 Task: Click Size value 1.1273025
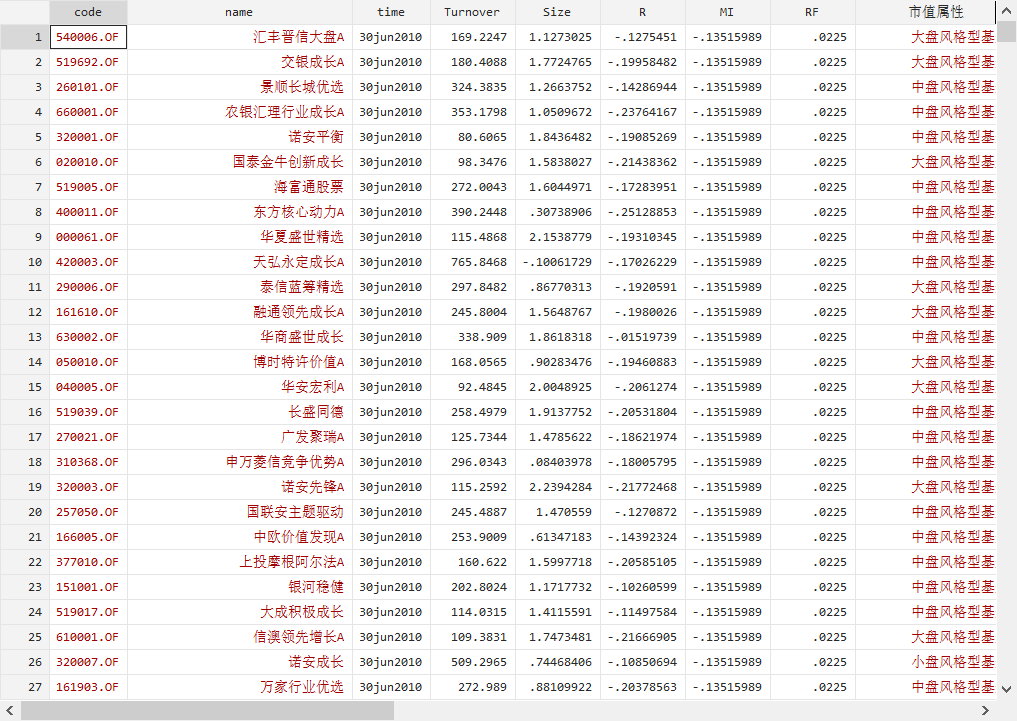558,37
